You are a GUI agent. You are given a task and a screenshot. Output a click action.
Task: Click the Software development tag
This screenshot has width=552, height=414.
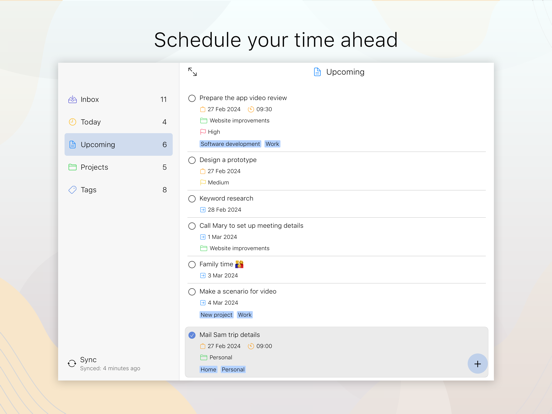(x=230, y=144)
